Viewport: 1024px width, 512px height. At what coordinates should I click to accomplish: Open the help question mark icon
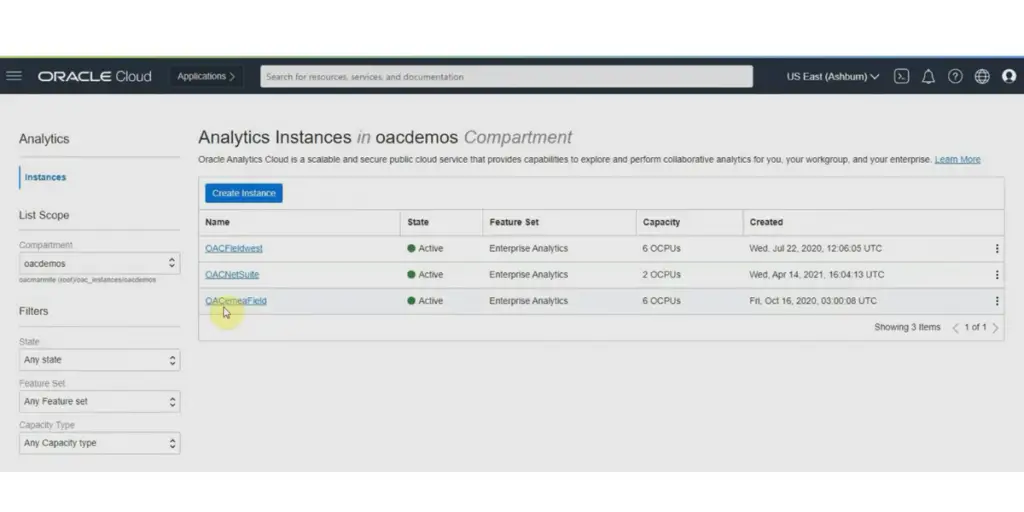point(955,76)
